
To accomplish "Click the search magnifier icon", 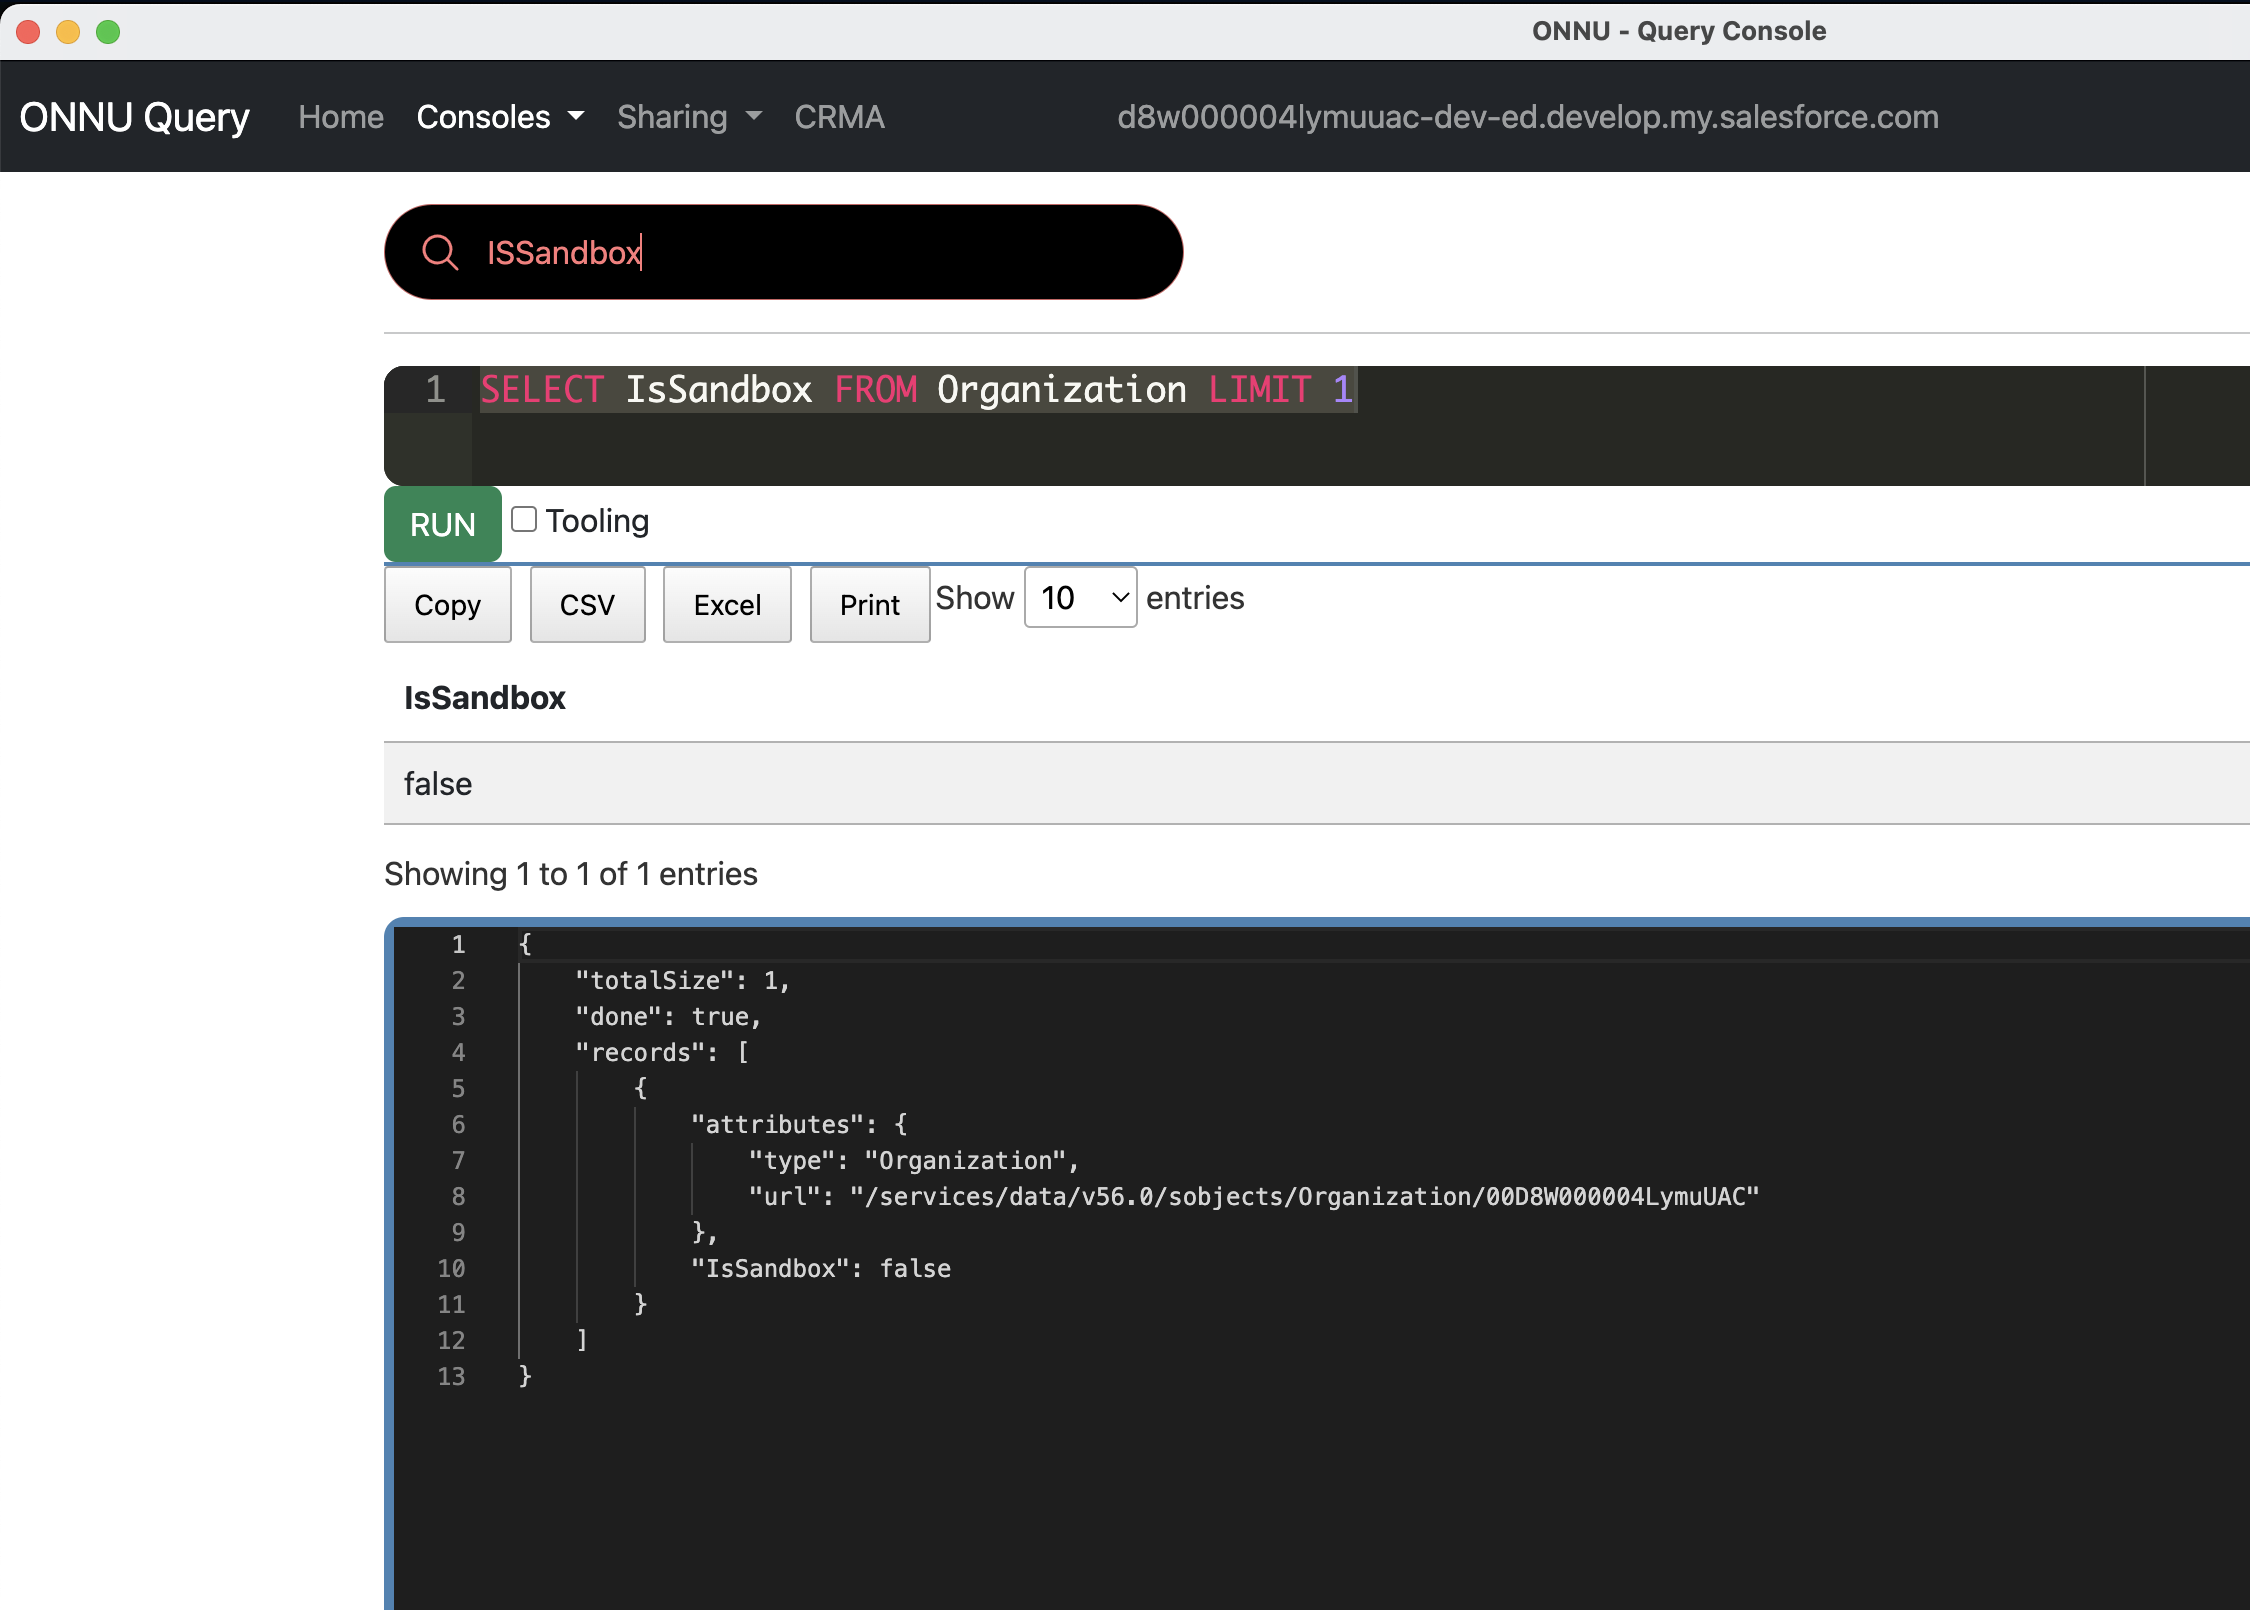I will 440,252.
